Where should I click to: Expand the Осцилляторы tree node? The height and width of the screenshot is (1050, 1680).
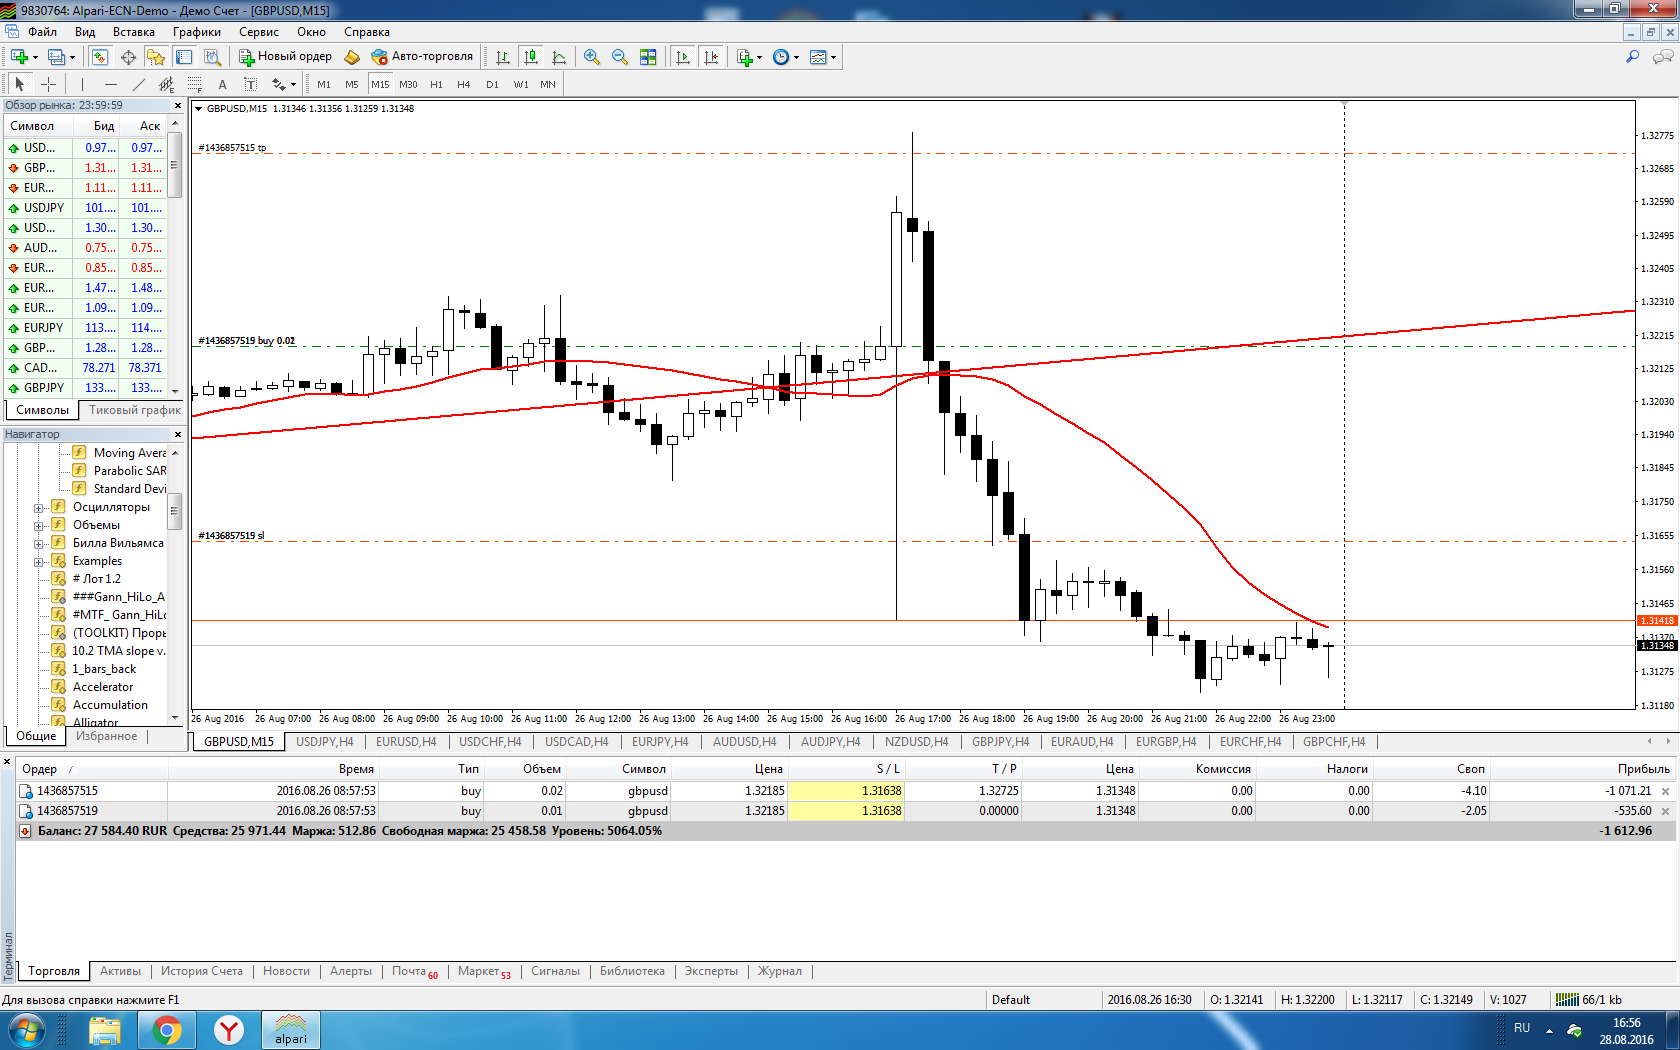pyautogui.click(x=39, y=508)
